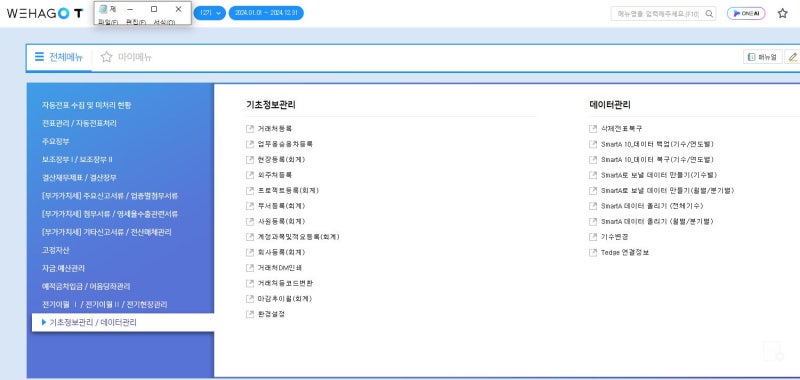
Task: Open Tedge 연결정보 link
Action: [625, 252]
